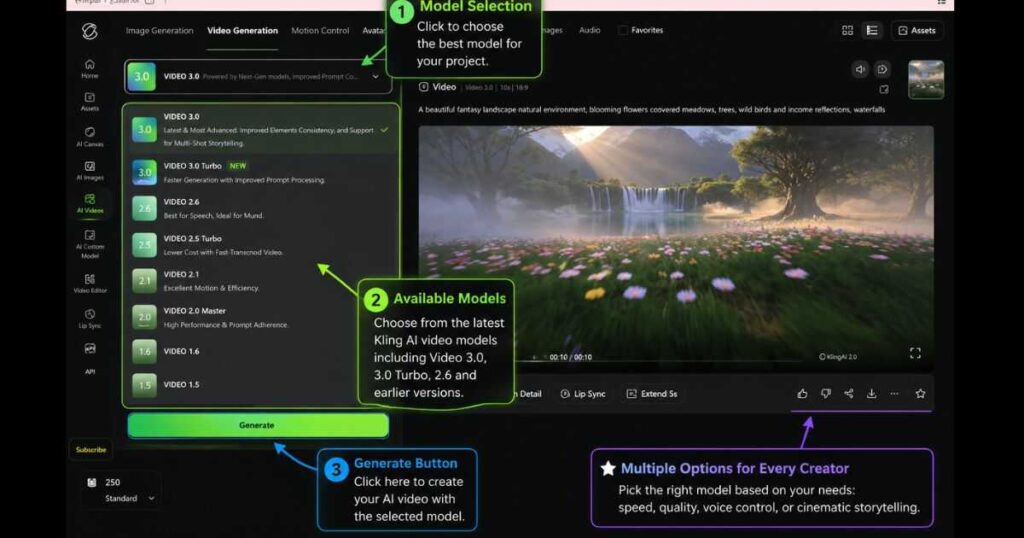
Task: Choose the VIDEO 2.6 model
Action: click(261, 208)
